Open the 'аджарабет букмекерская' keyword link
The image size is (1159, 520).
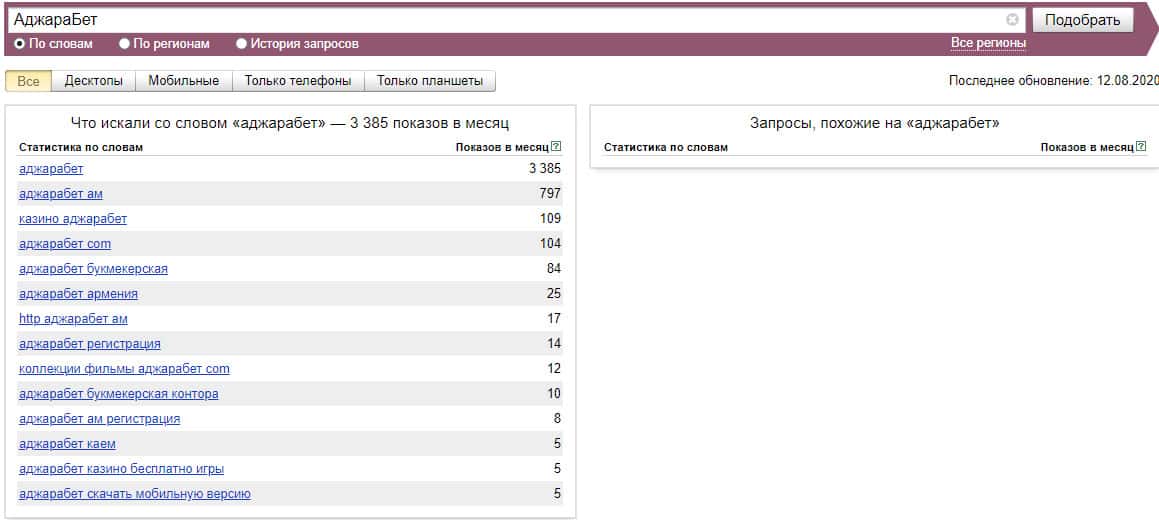coord(93,269)
